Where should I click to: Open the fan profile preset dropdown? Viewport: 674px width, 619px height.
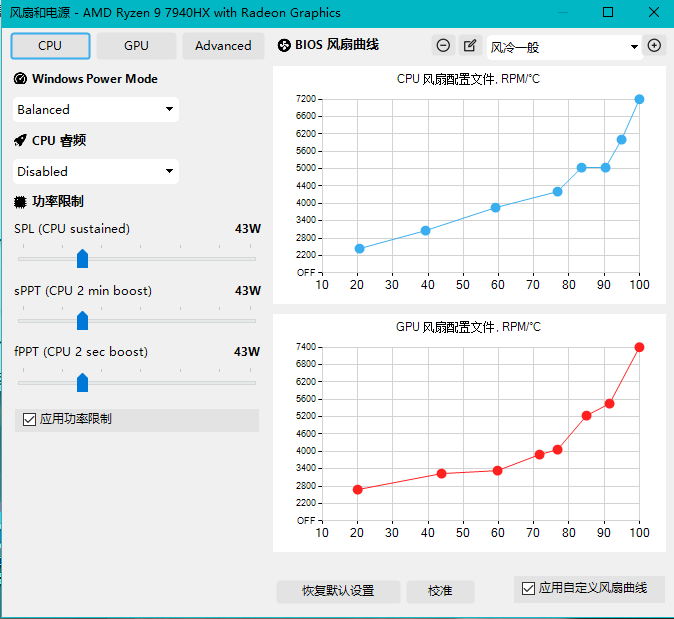click(x=564, y=47)
